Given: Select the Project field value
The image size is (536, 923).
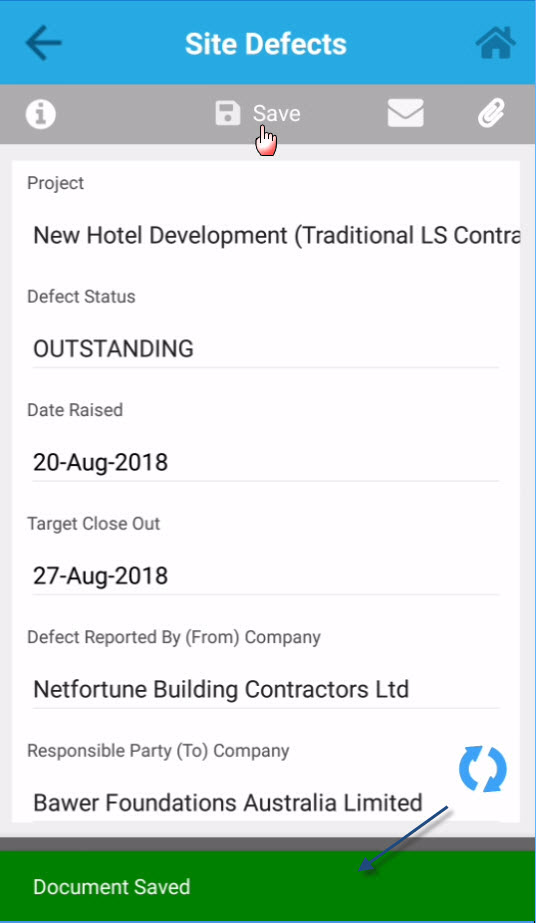Looking at the screenshot, I should tap(277, 235).
